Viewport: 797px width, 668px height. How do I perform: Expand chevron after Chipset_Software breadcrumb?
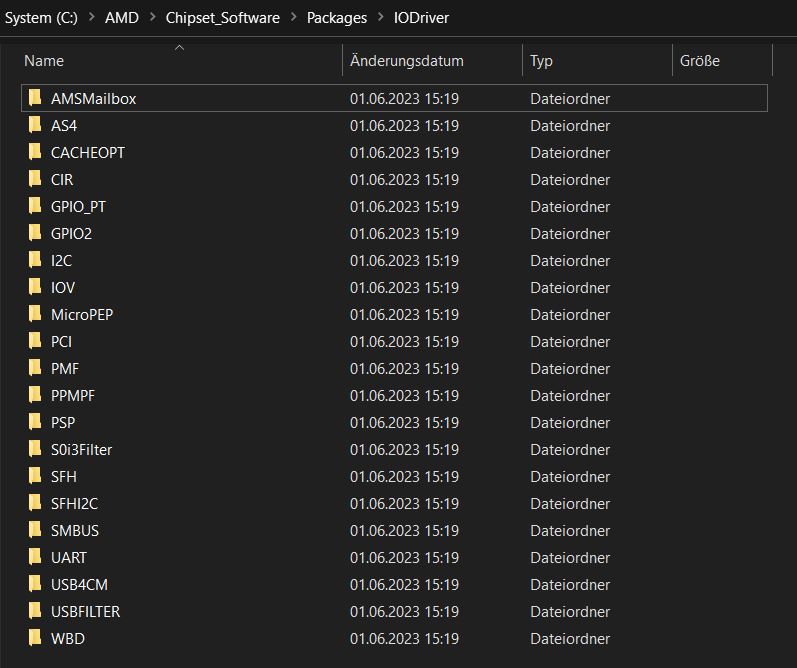(293, 17)
